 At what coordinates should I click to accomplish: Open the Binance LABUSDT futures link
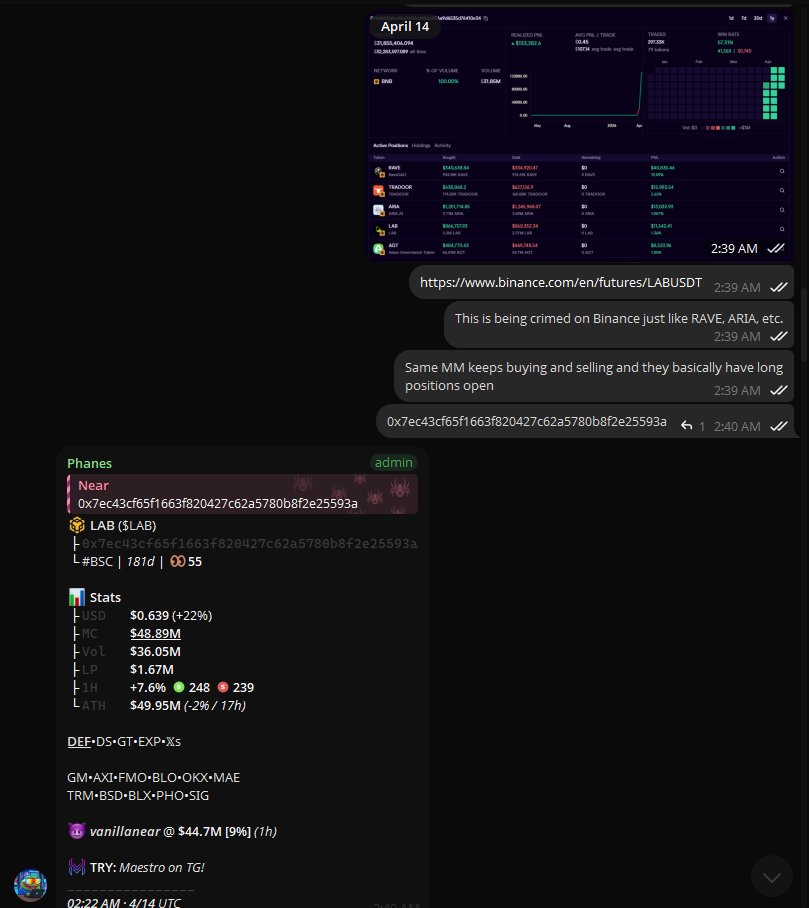pyautogui.click(x=561, y=283)
